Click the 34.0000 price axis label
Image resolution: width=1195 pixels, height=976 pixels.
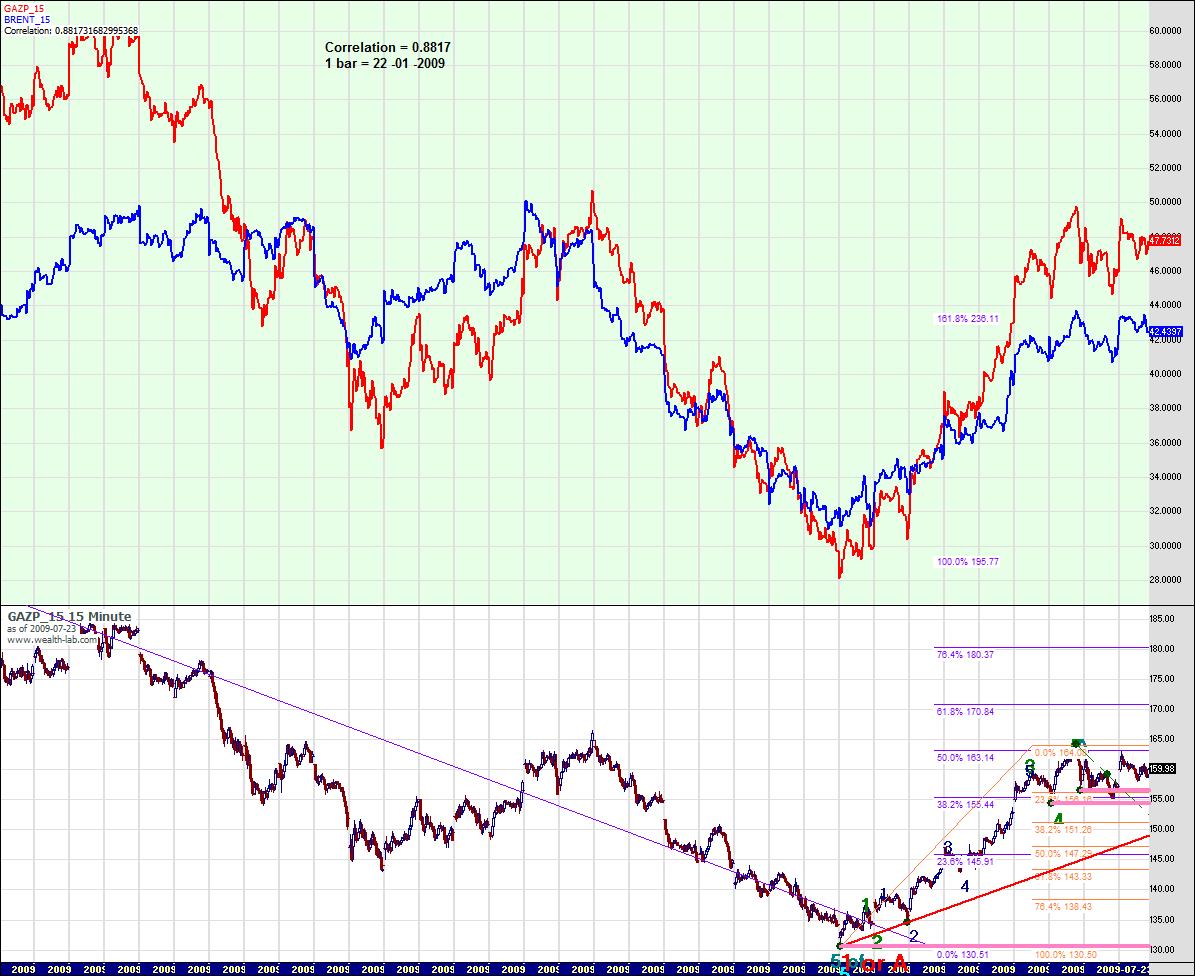point(1165,477)
